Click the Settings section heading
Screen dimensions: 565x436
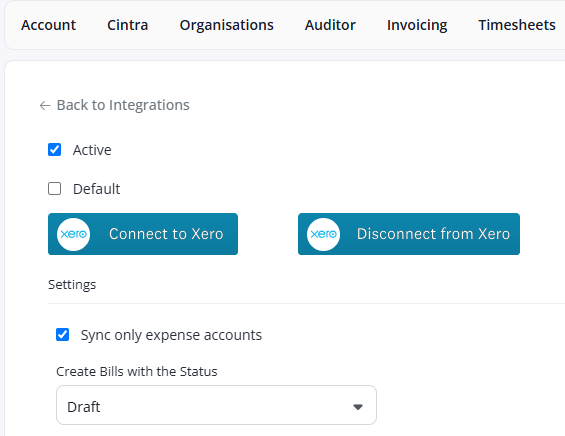point(72,285)
